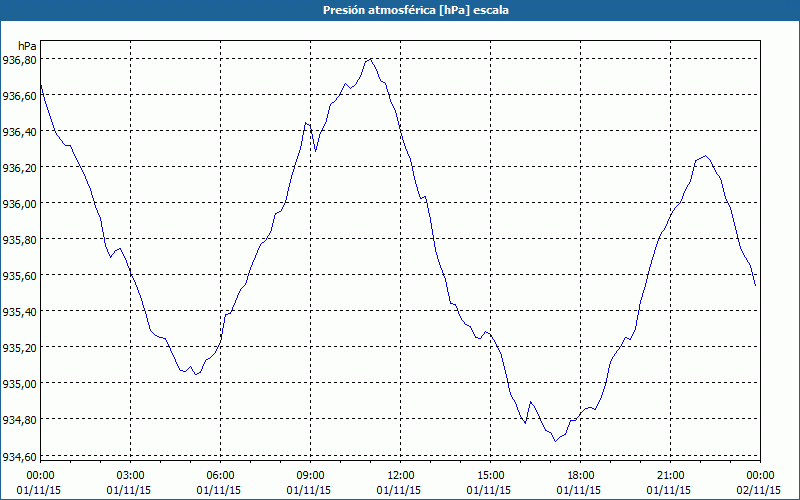Click the 09:00 time axis label
This screenshot has height=500, width=800.
(x=311, y=476)
